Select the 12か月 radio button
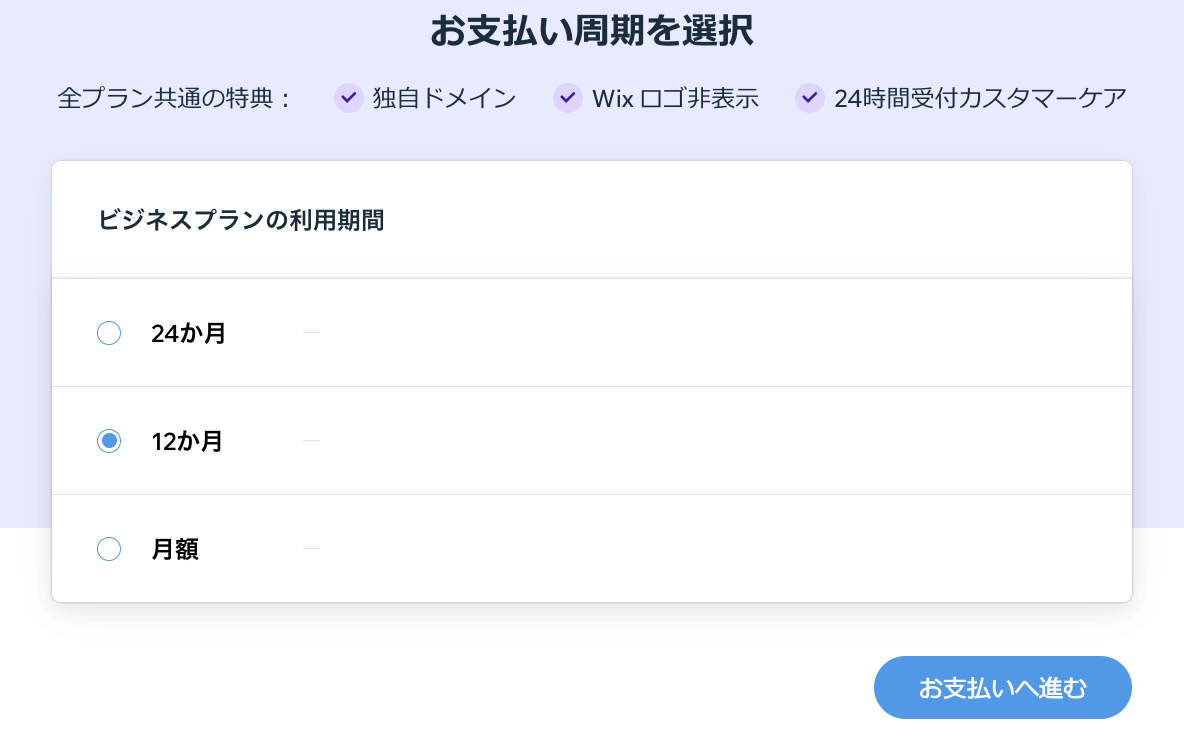This screenshot has width=1184, height=738. [x=109, y=441]
